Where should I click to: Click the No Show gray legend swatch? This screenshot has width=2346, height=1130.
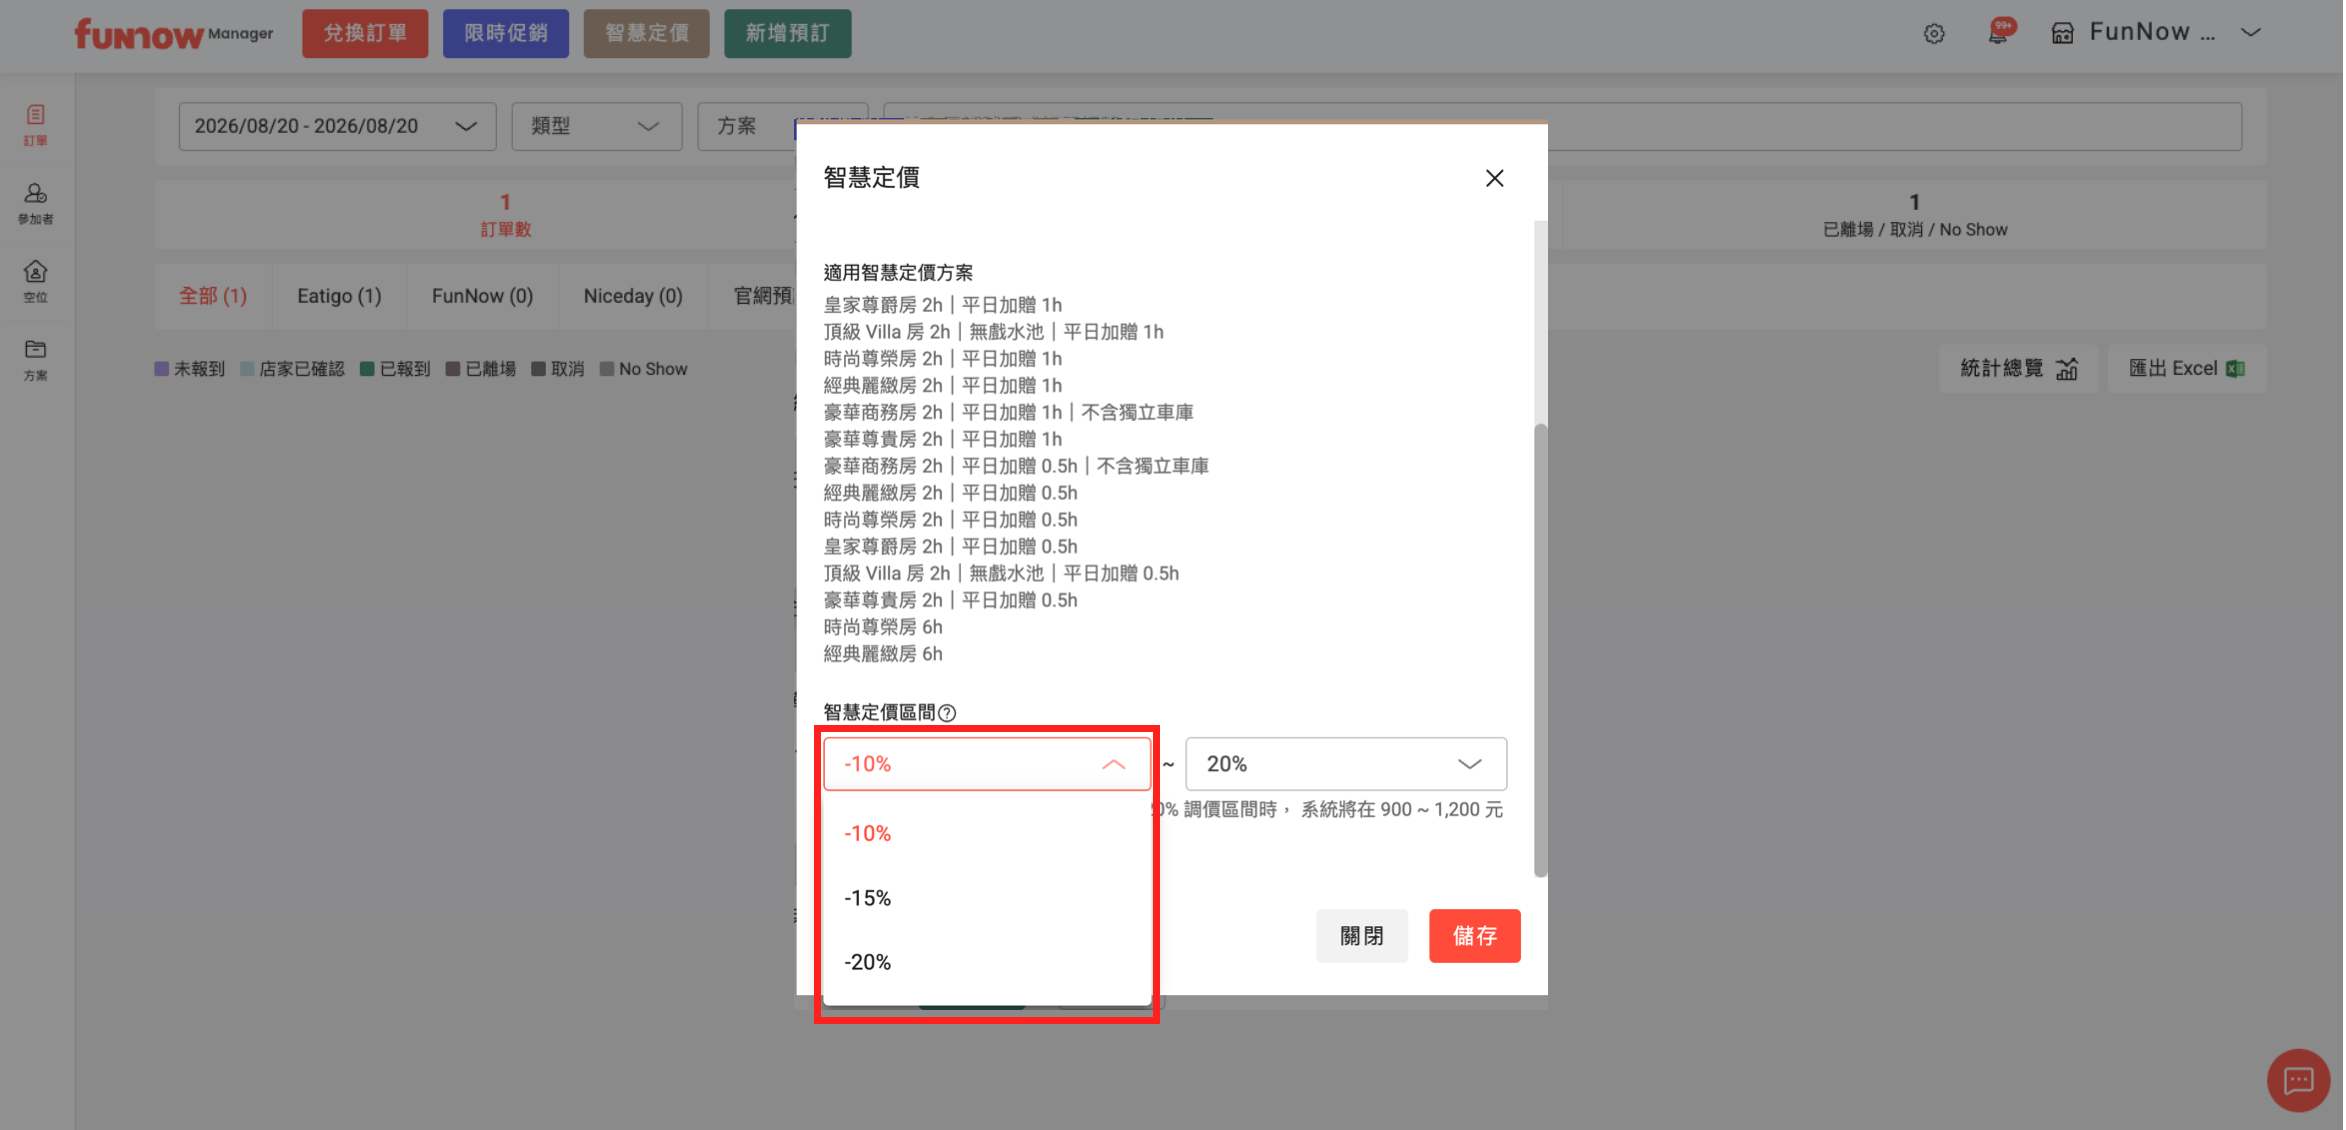pyautogui.click(x=607, y=369)
